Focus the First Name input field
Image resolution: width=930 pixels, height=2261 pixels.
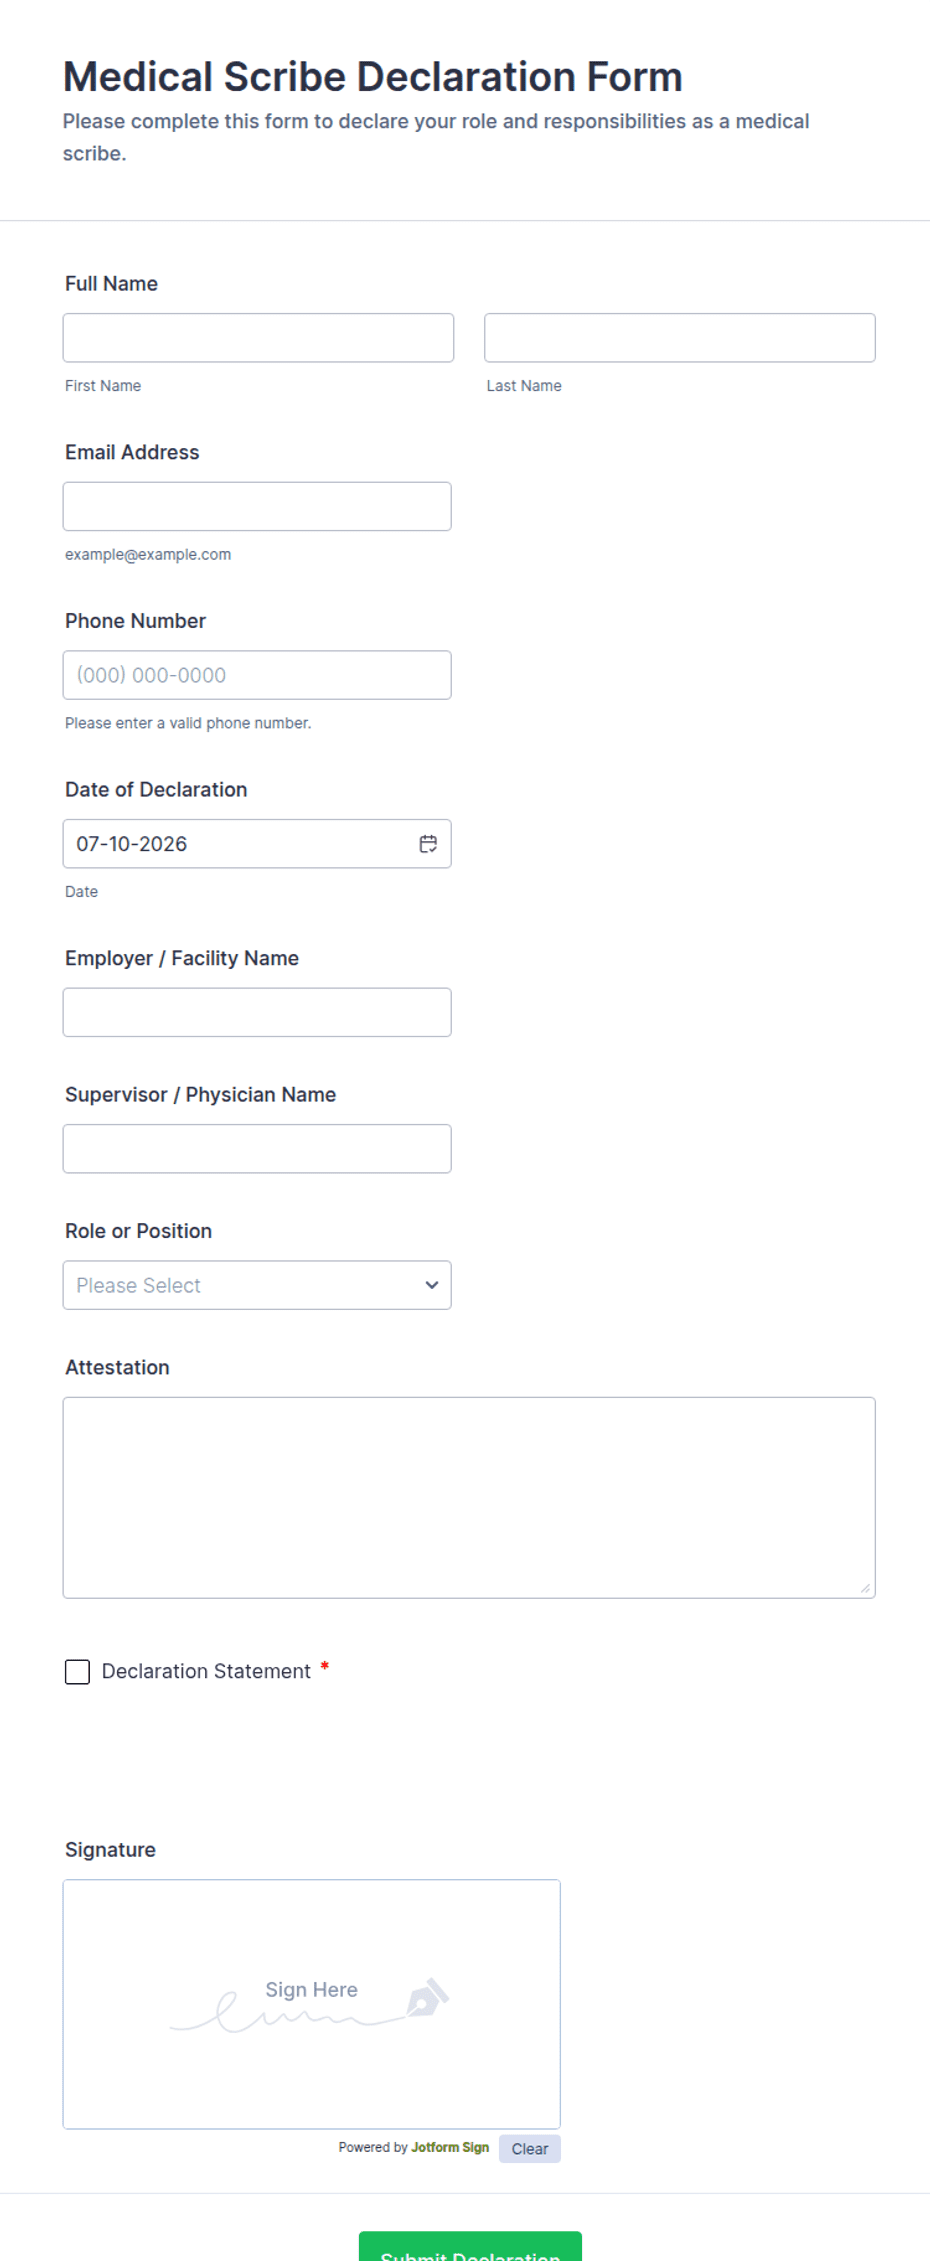click(x=258, y=338)
